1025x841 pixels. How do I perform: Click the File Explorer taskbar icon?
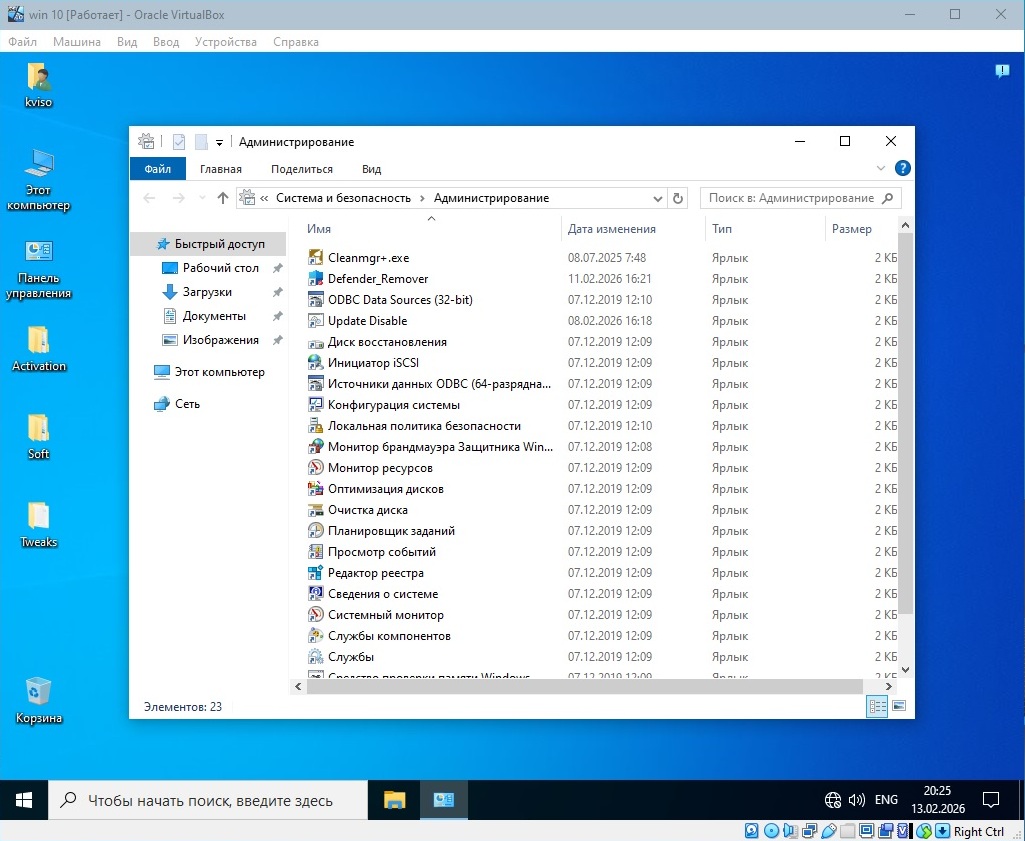coord(395,800)
